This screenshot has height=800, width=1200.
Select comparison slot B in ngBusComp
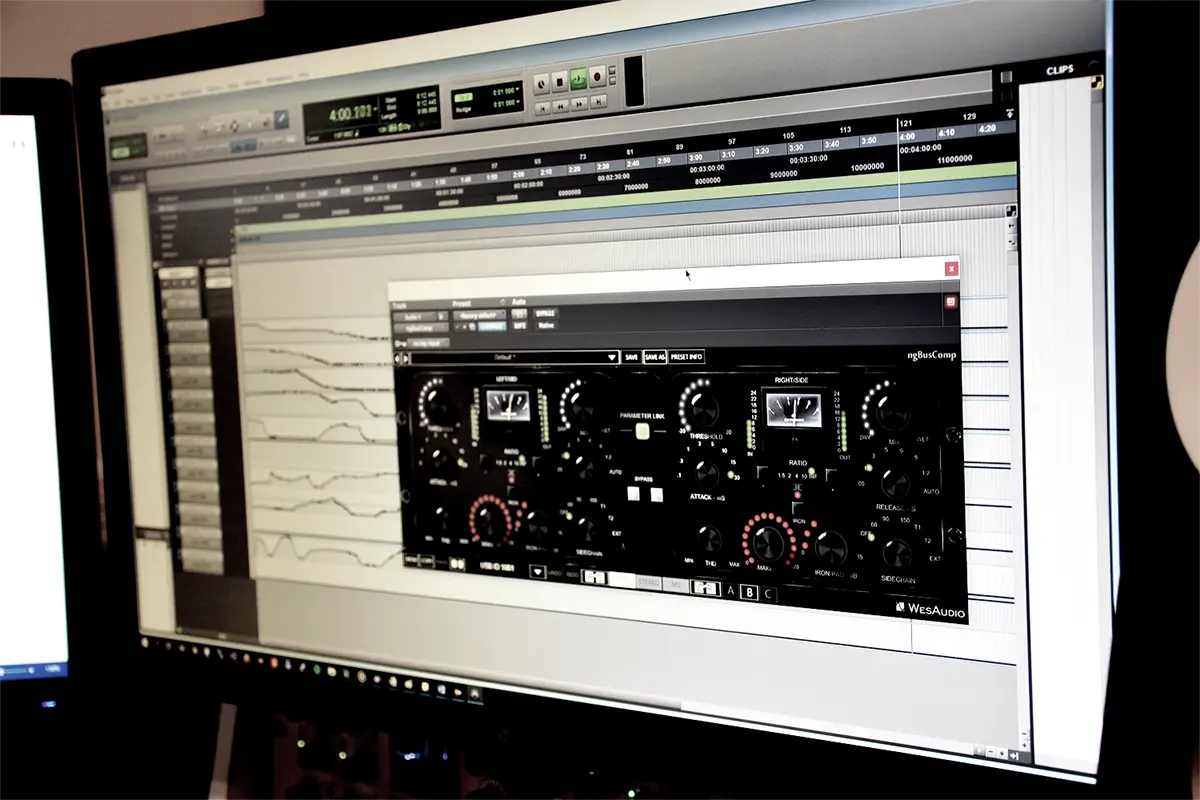(749, 592)
